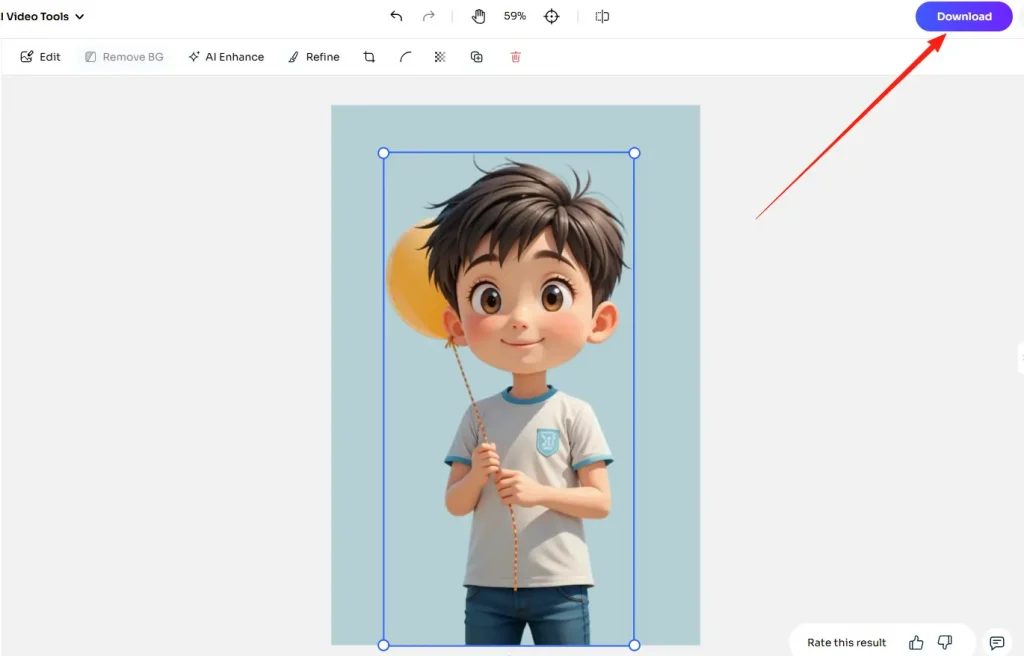Switch to the AI Enhance tool
The width and height of the screenshot is (1024, 656).
coord(226,57)
